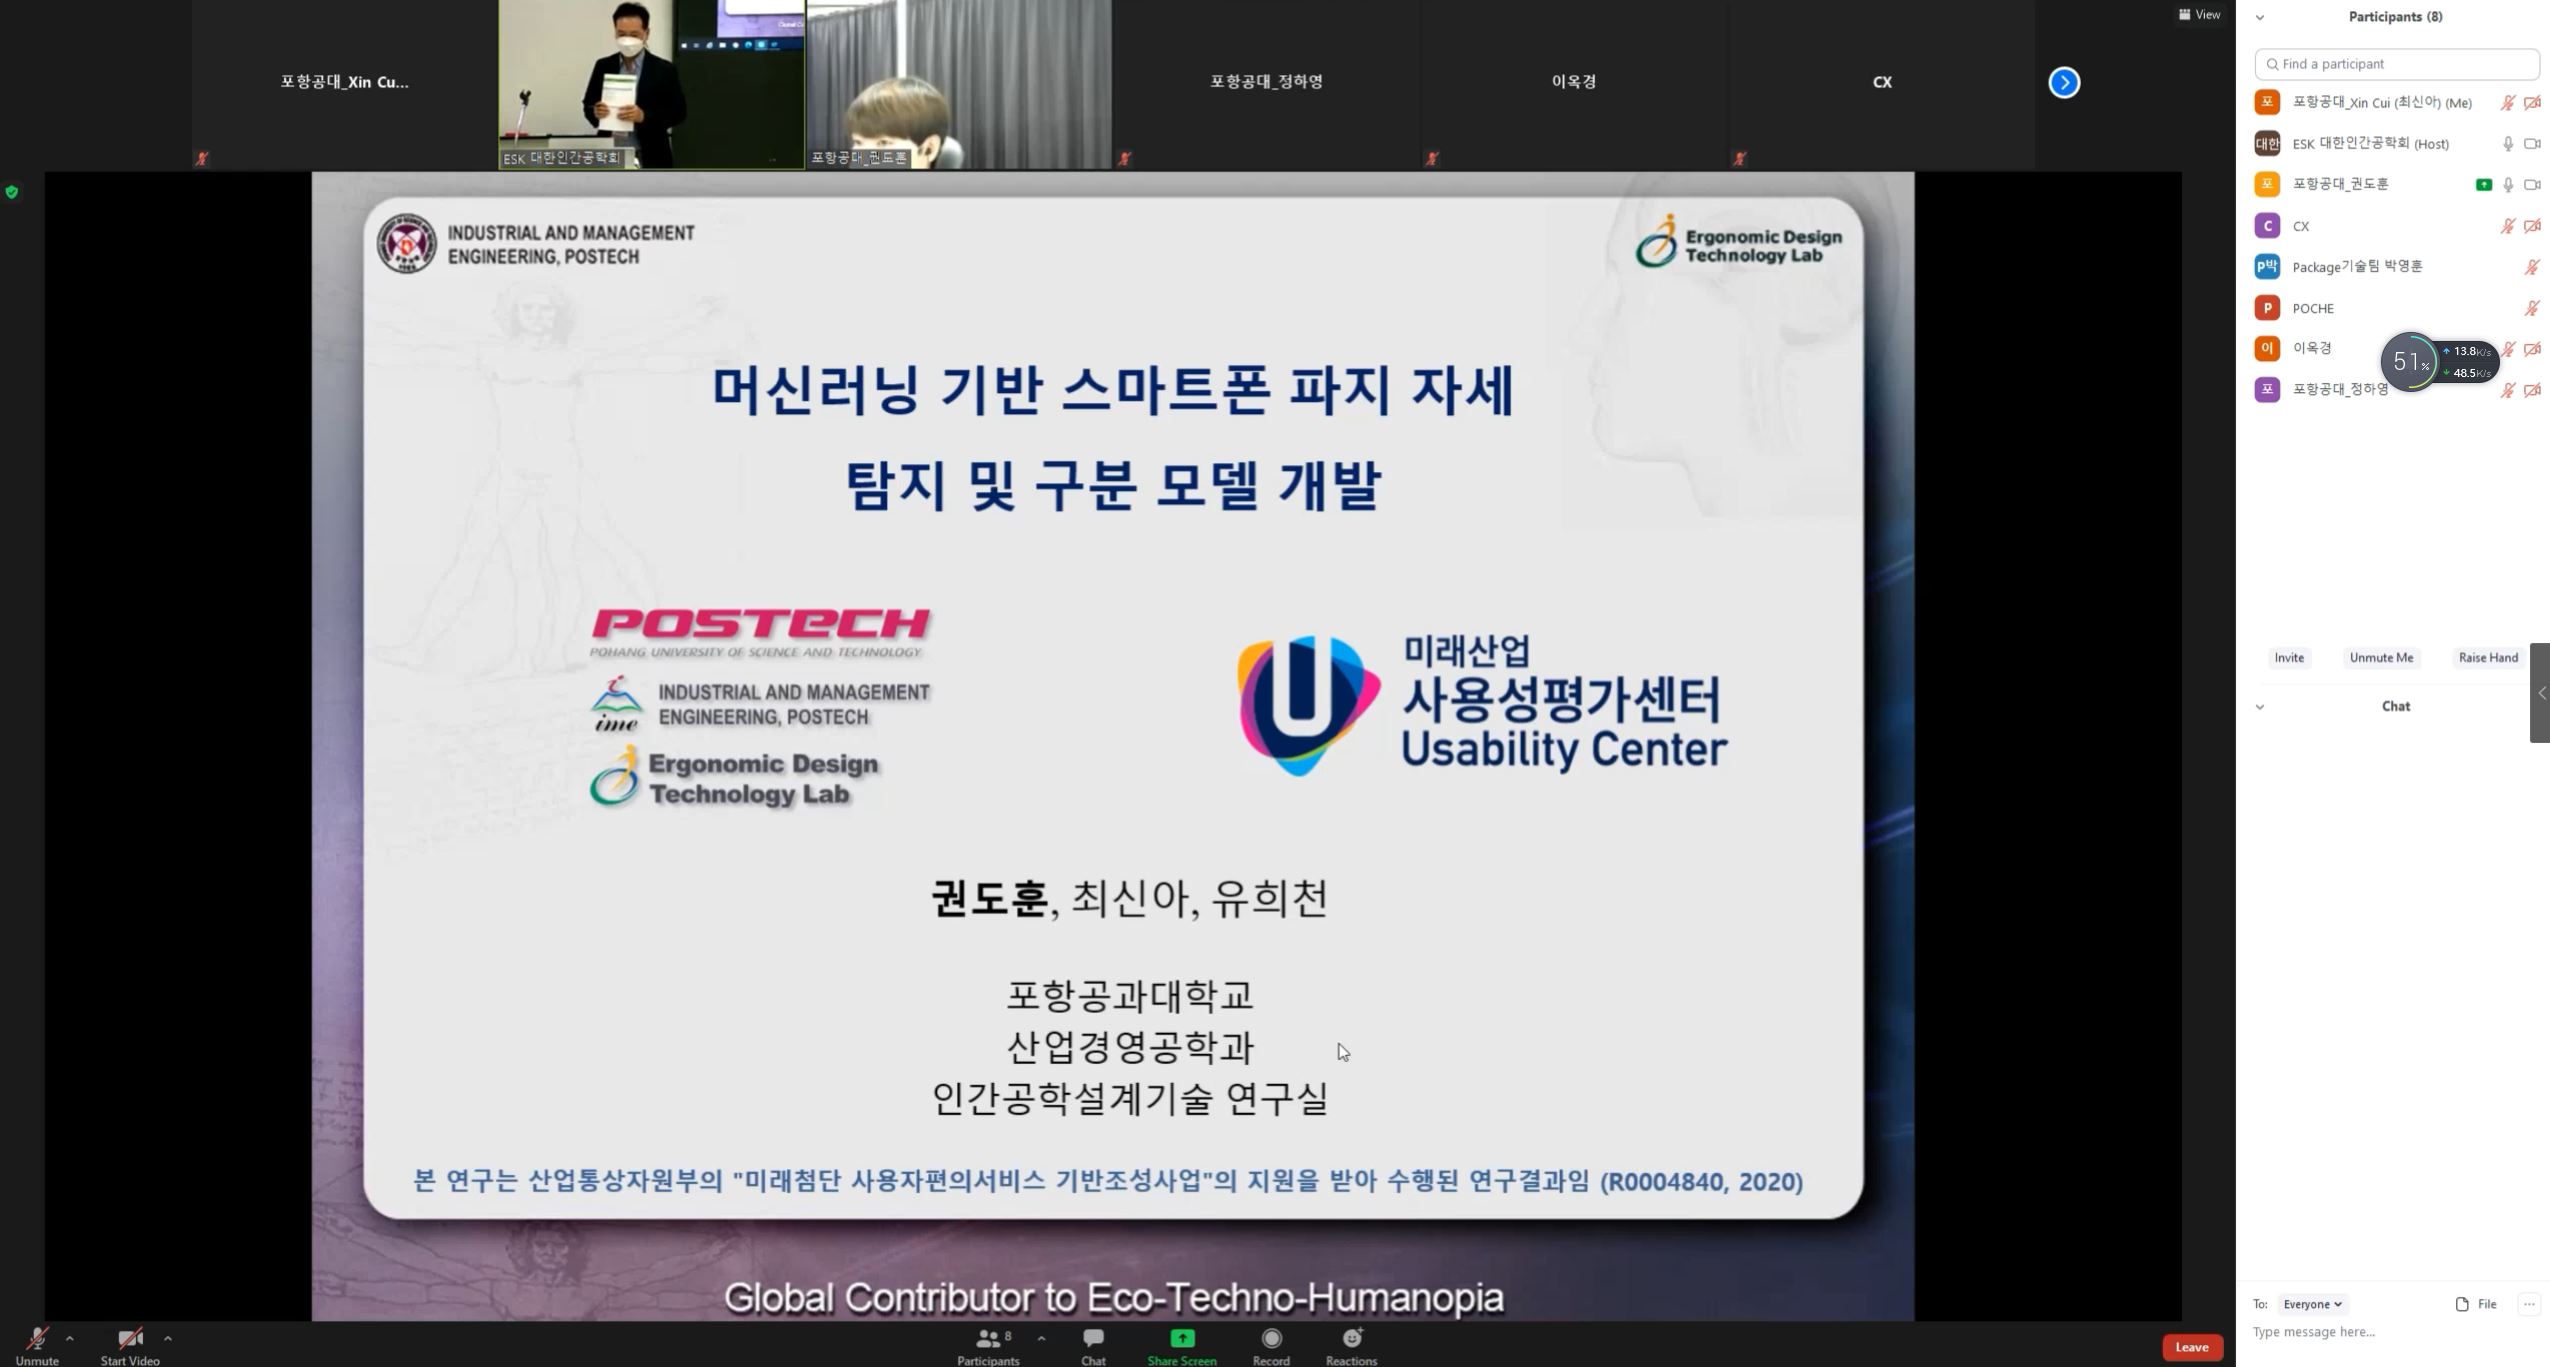2550x1367 pixels.
Task: Start Video camera toggle
Action: point(129,1338)
